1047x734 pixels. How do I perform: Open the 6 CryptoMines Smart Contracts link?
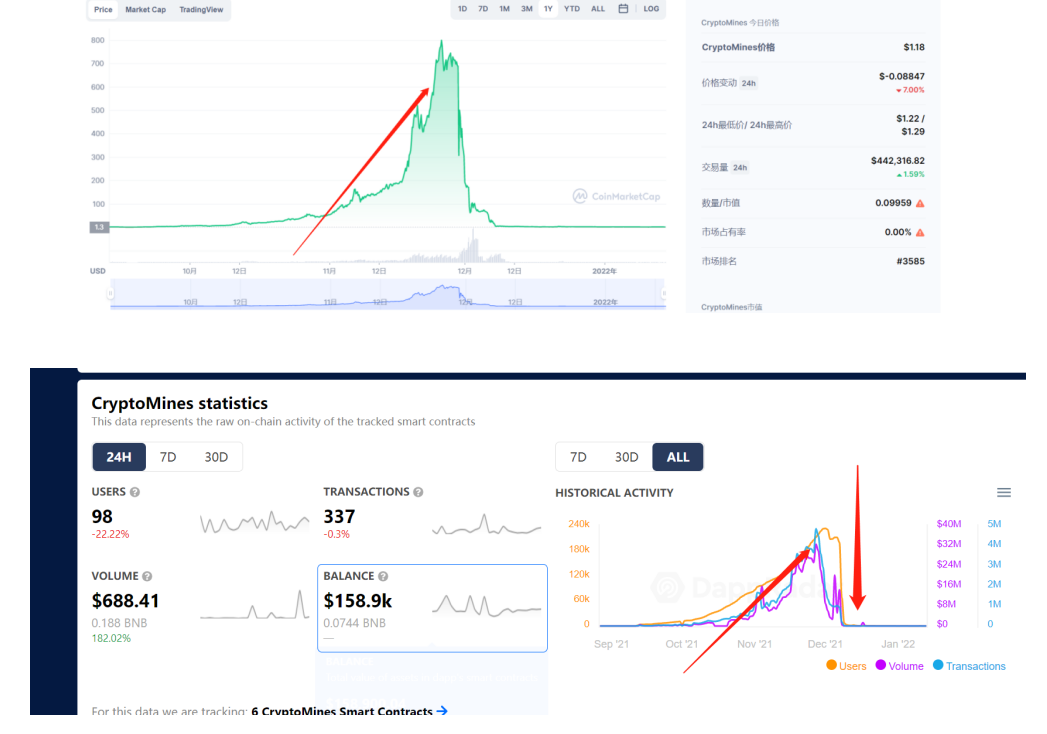click(x=342, y=711)
